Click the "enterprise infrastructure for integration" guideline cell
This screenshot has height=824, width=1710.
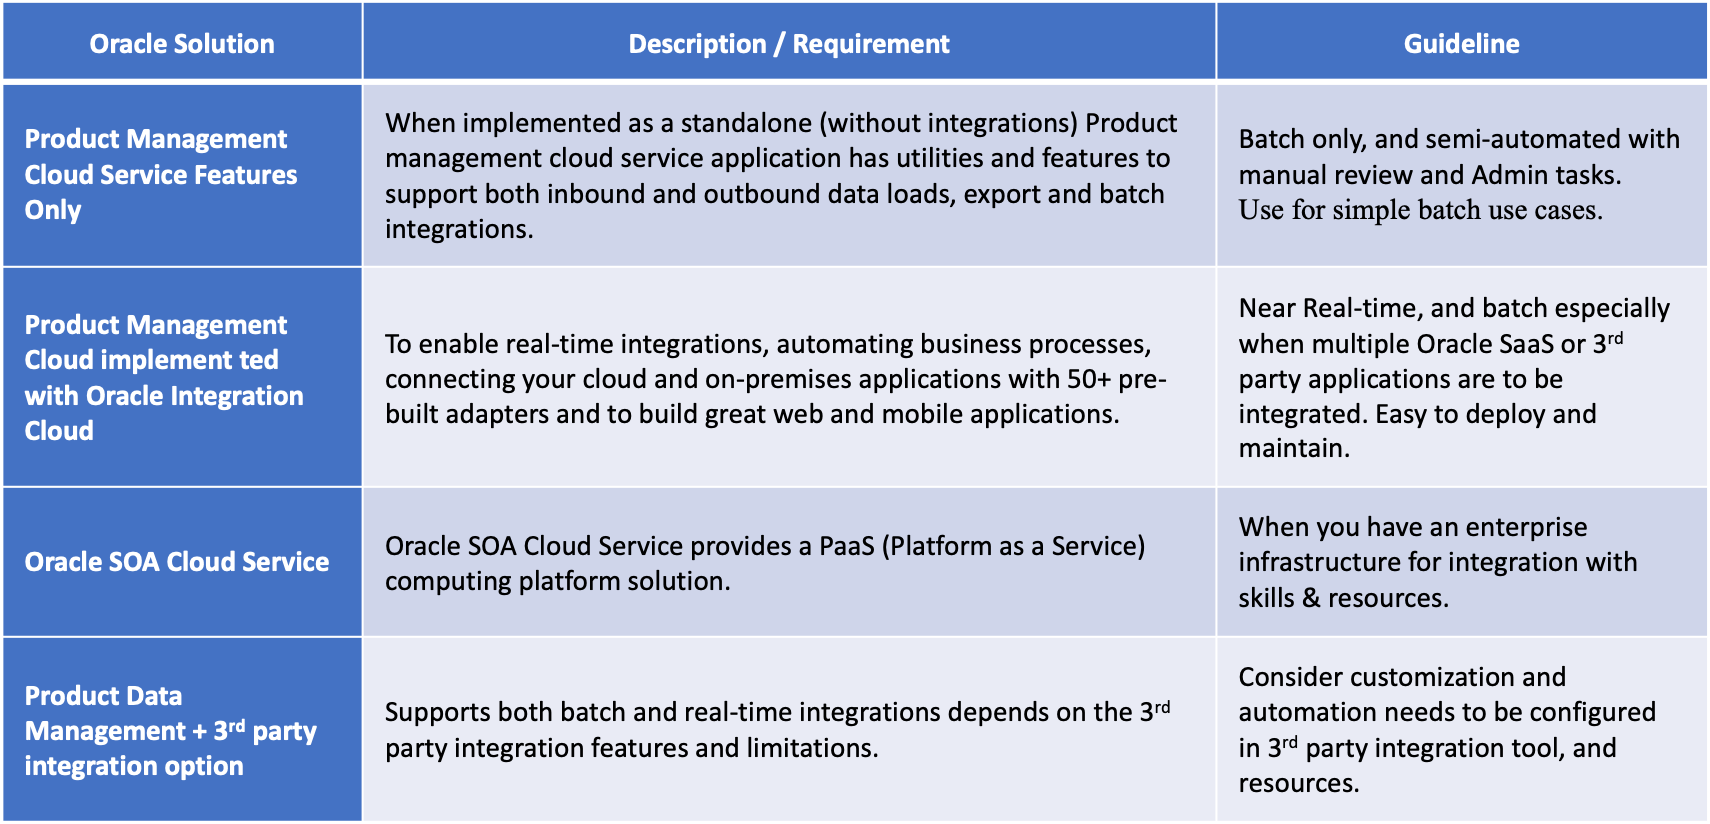pyautogui.click(x=1462, y=562)
